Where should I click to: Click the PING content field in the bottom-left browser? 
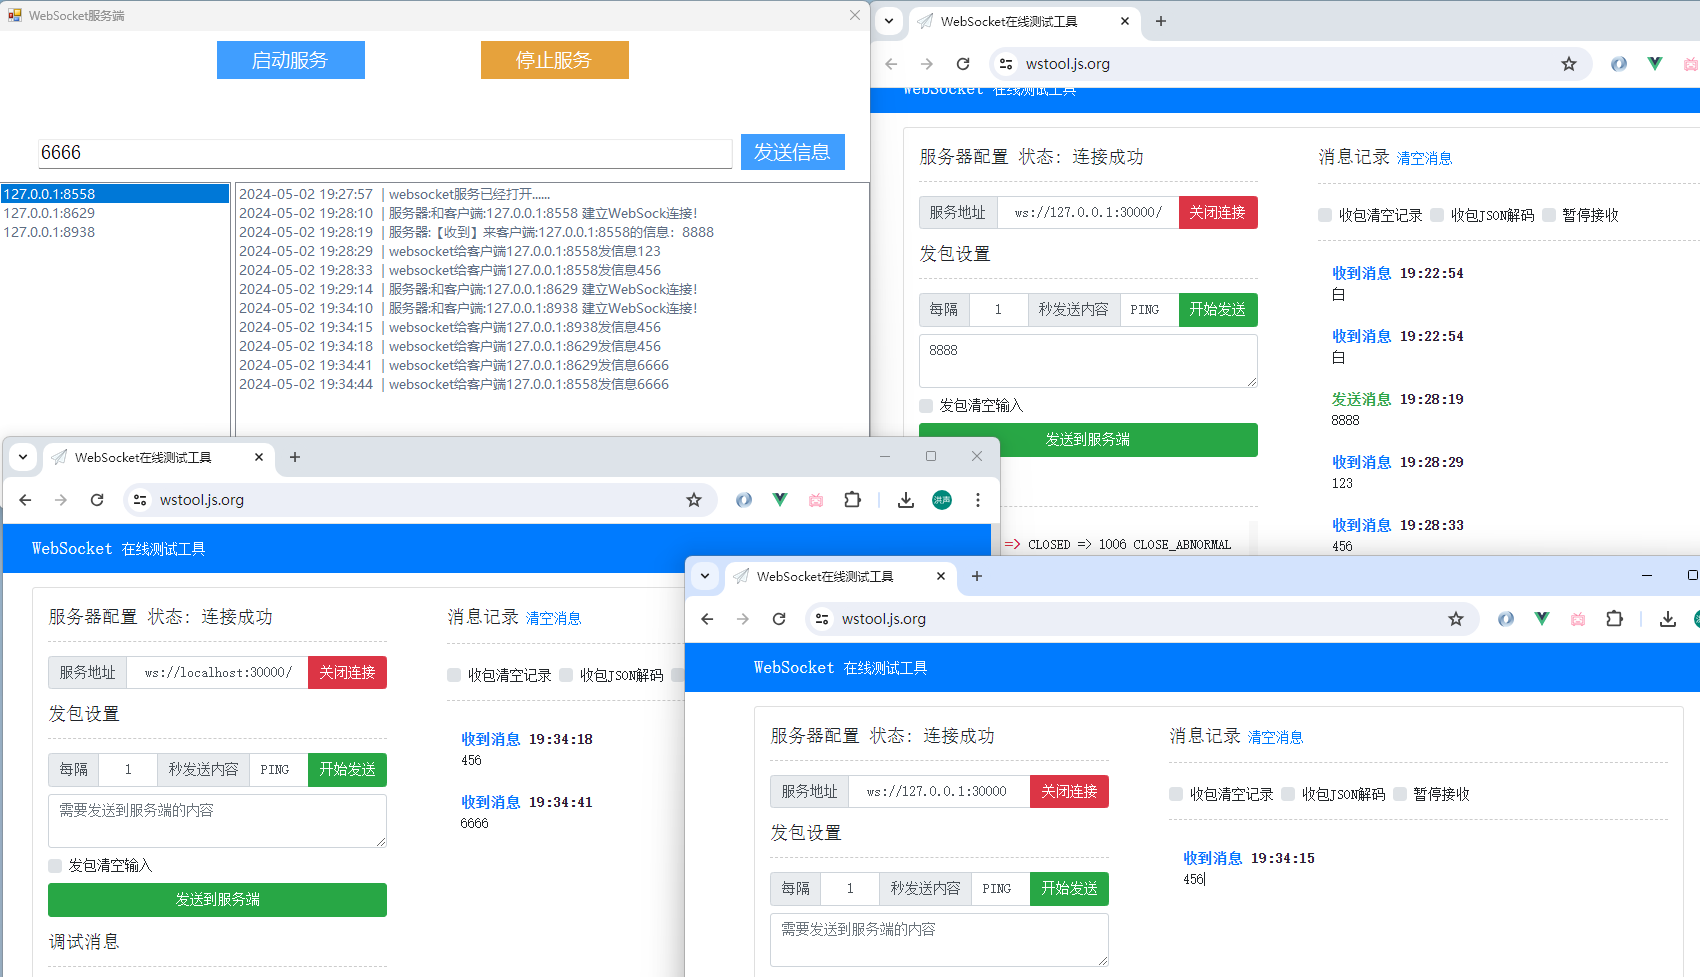point(278,769)
